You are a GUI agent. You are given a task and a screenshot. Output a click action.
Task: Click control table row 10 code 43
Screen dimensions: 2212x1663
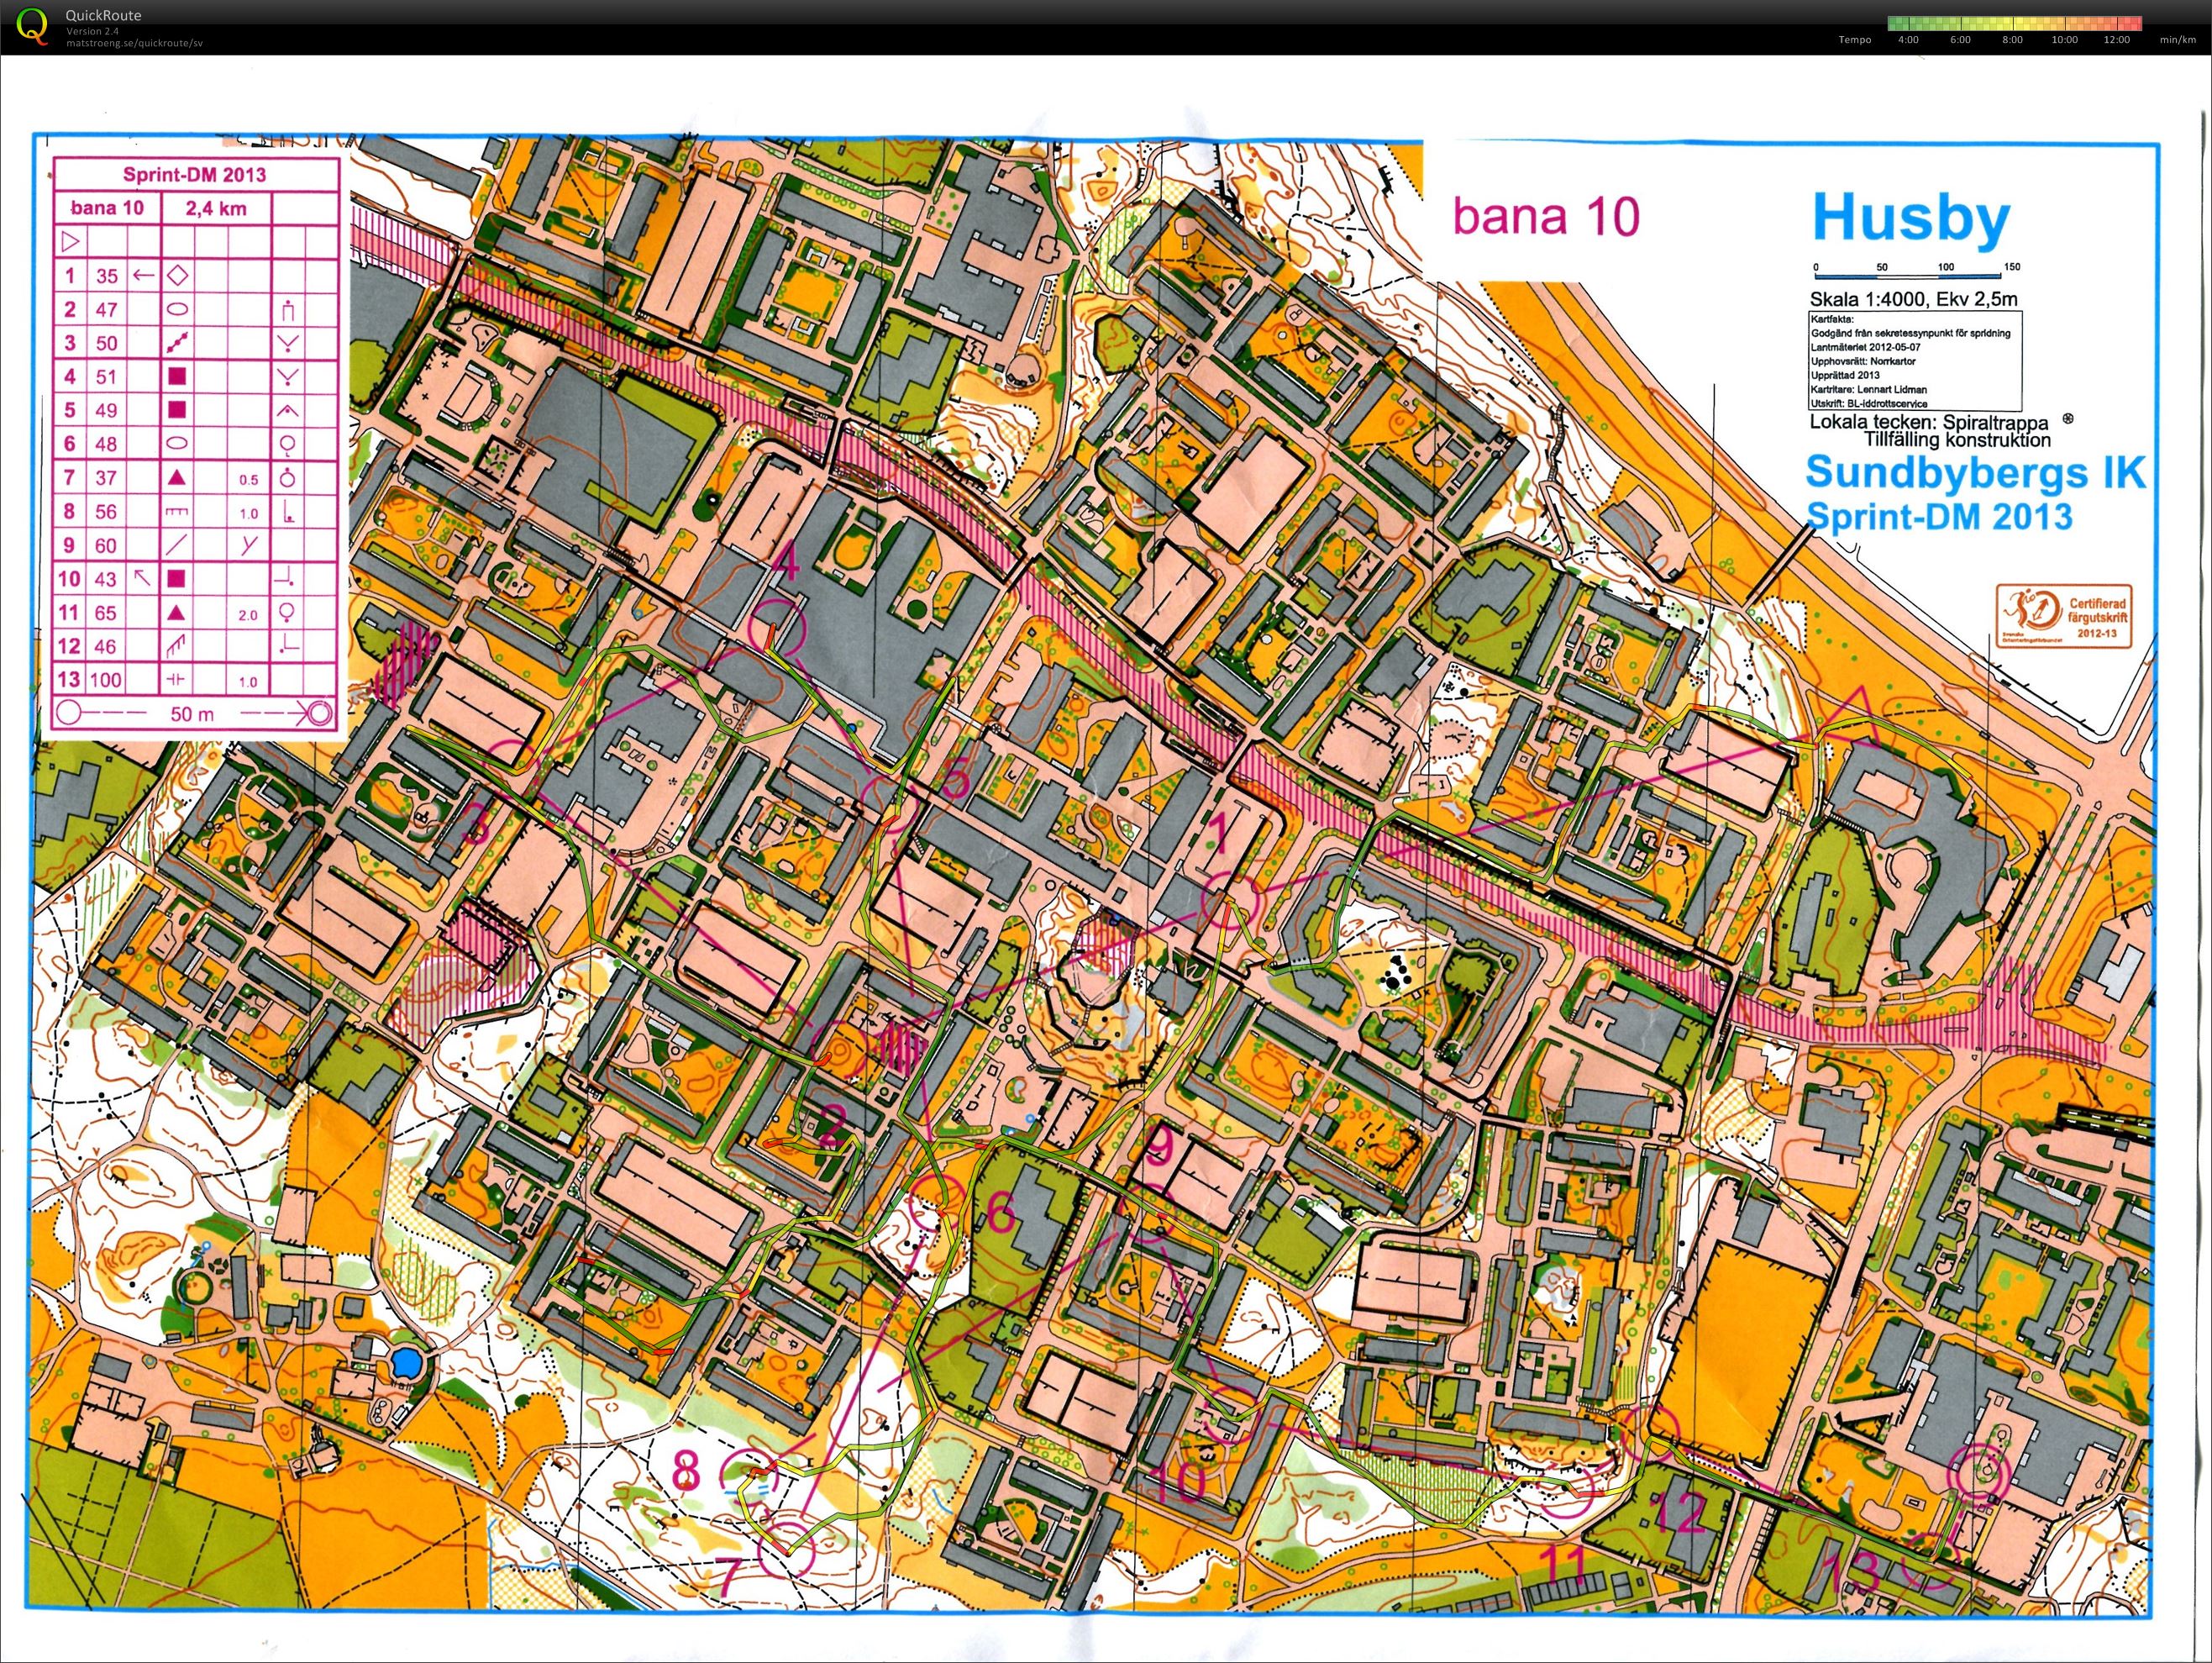click(x=107, y=579)
